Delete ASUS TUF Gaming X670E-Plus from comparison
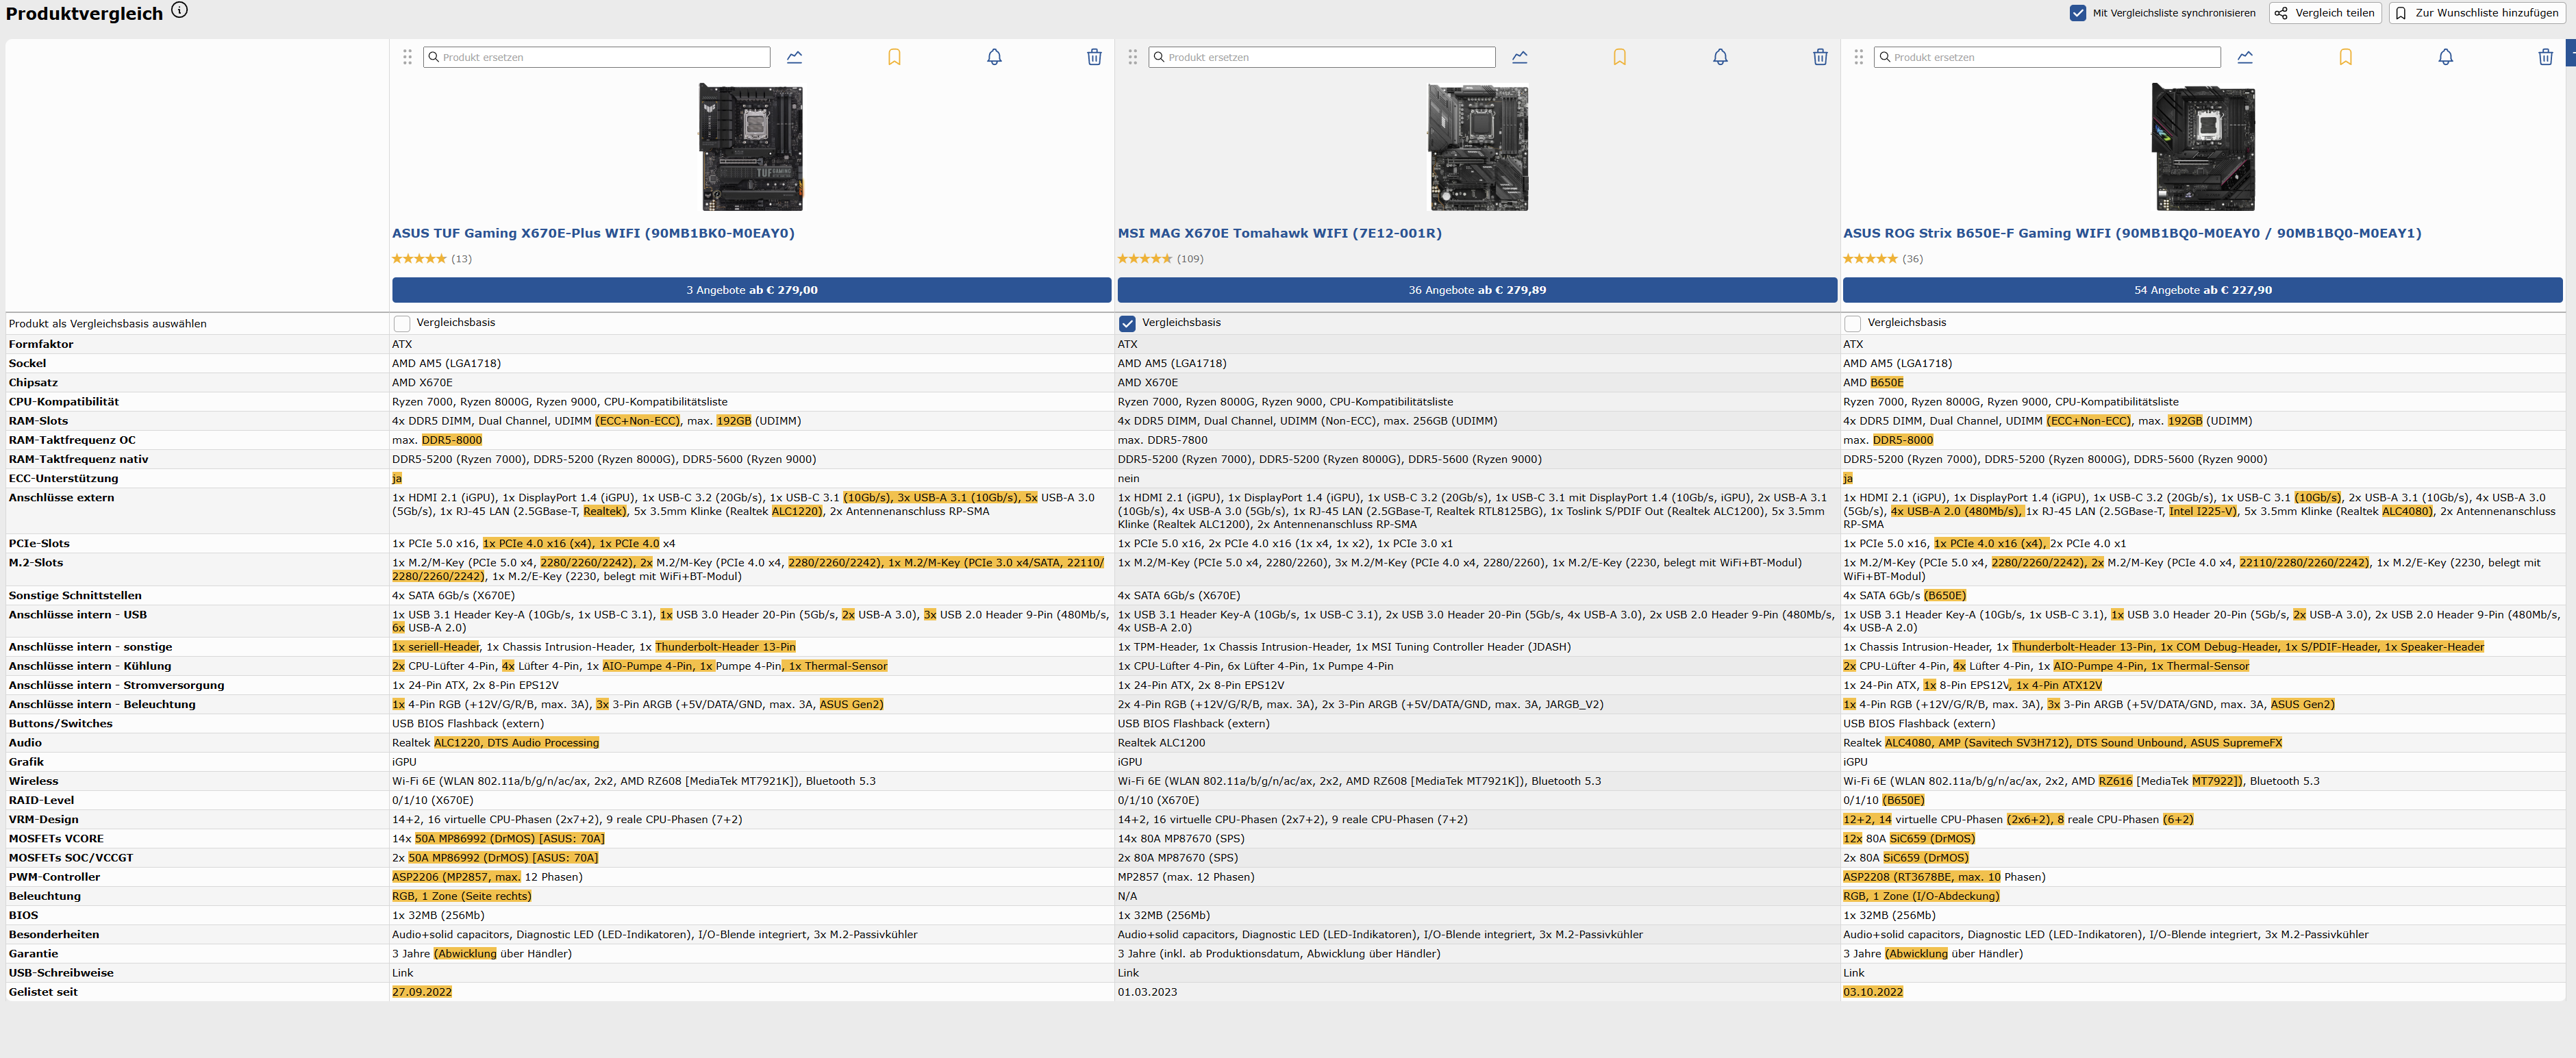 click(1094, 57)
